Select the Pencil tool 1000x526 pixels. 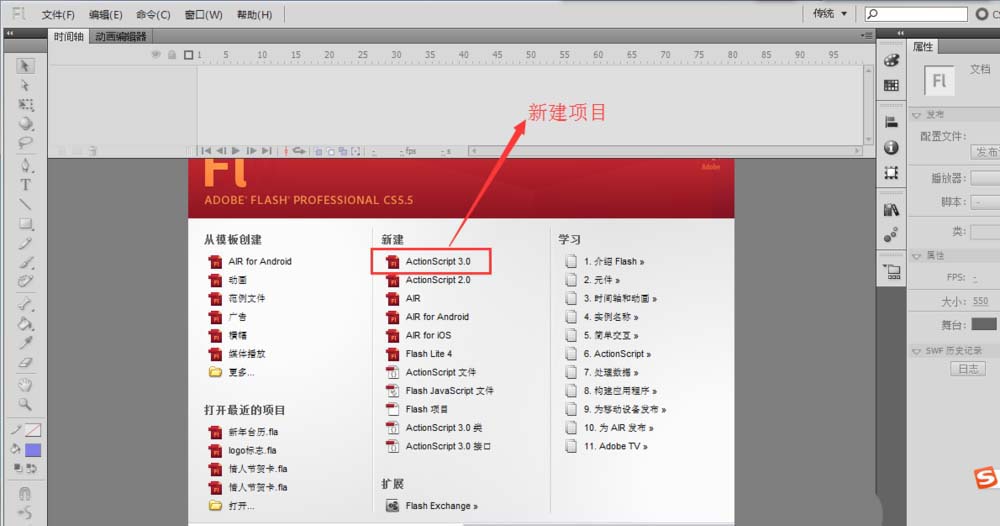[x=26, y=243]
